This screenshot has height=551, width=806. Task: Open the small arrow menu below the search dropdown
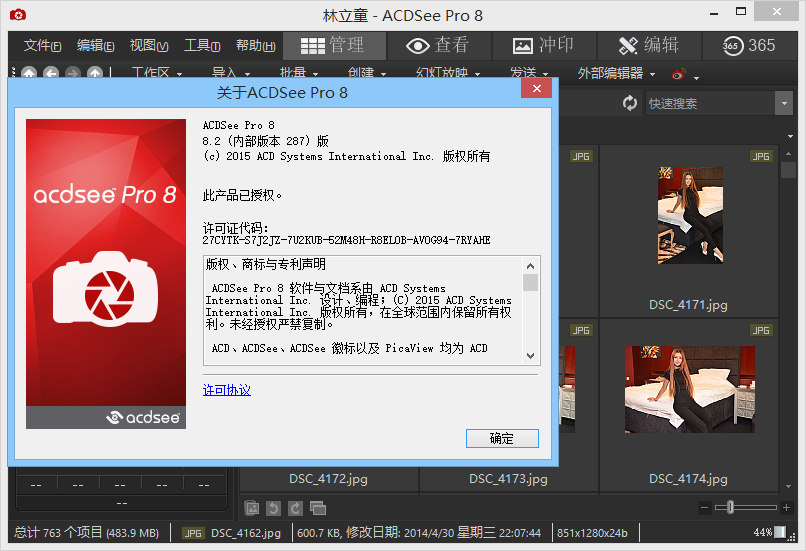click(x=790, y=136)
